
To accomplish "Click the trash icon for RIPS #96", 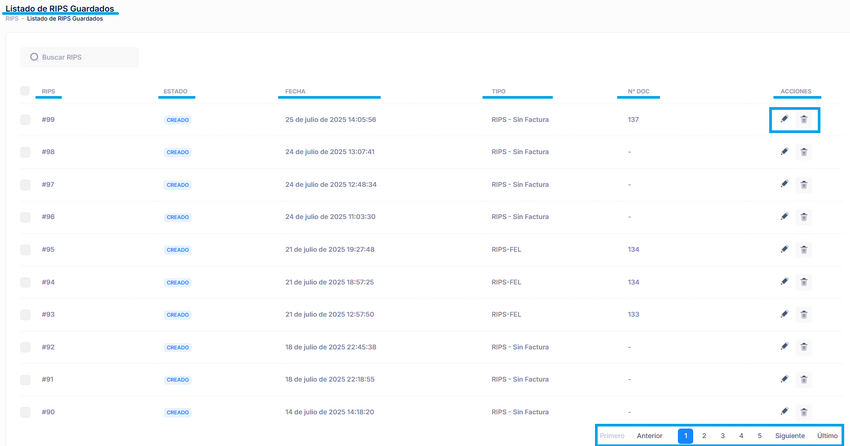I will pos(804,217).
